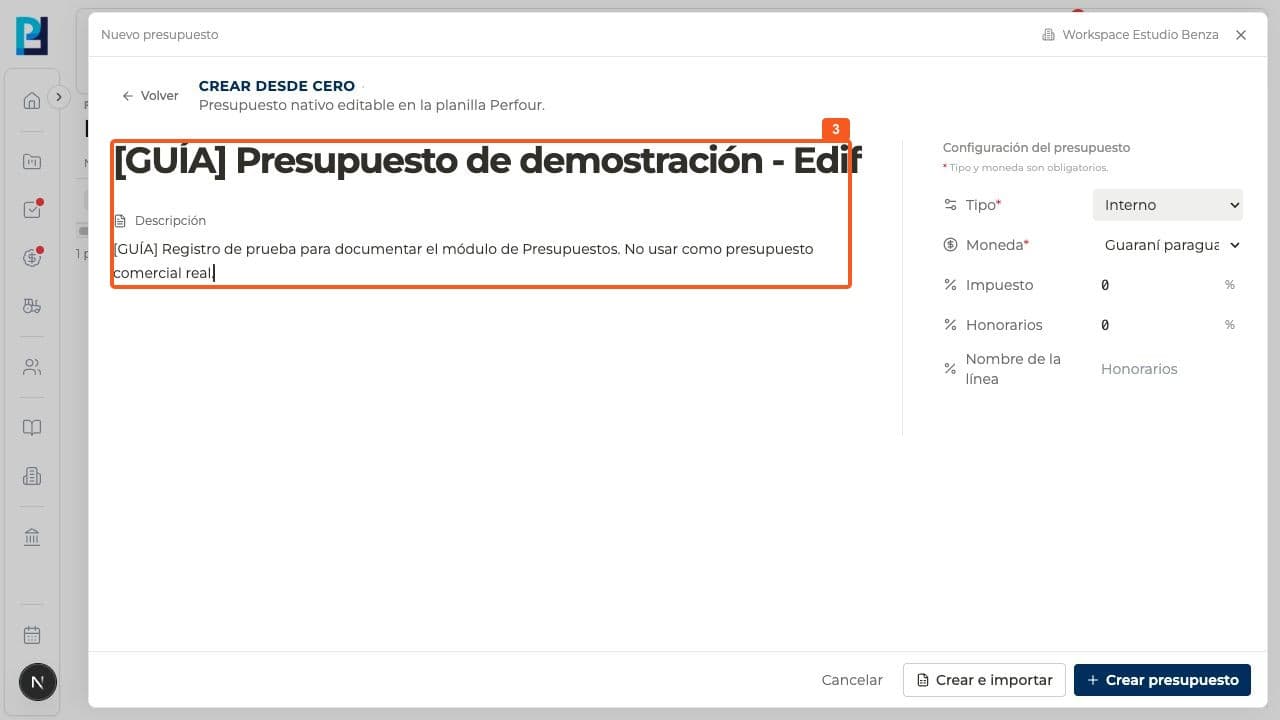Image resolution: width=1280 pixels, height=720 pixels.
Task: Open the home icon in the sidebar
Action: (32, 100)
